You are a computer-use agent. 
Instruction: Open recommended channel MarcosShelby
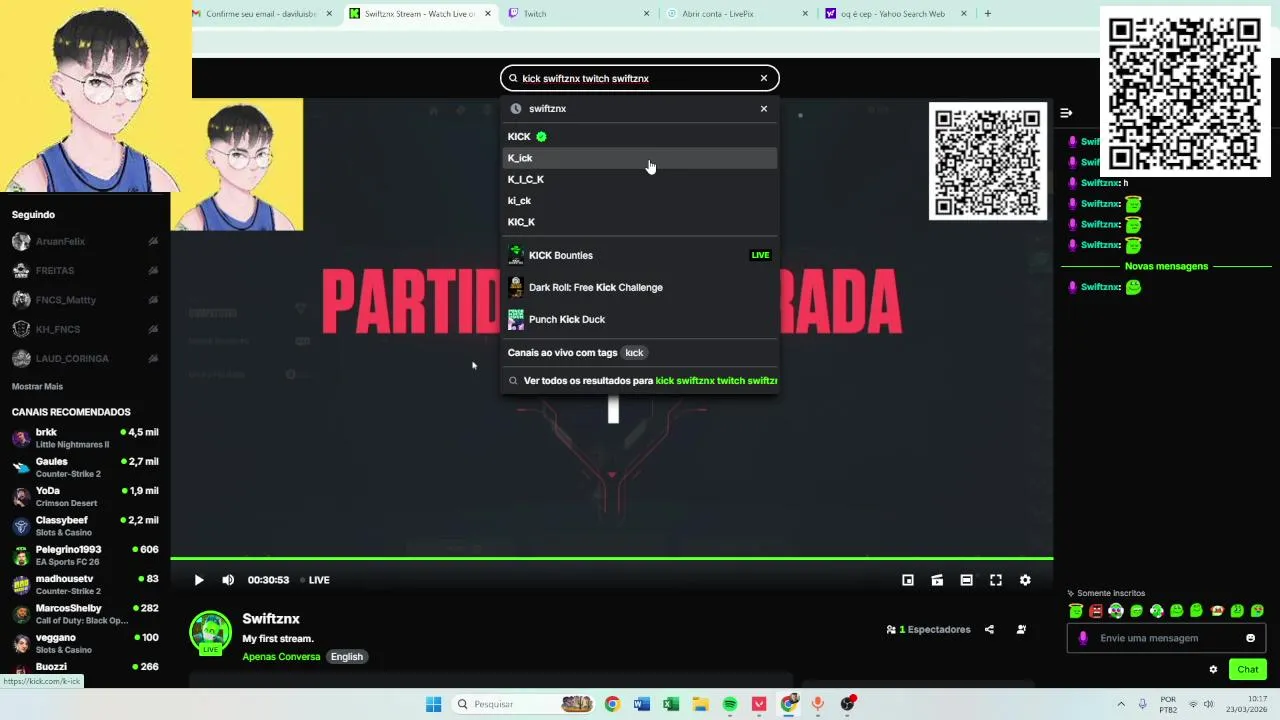pos(85,614)
